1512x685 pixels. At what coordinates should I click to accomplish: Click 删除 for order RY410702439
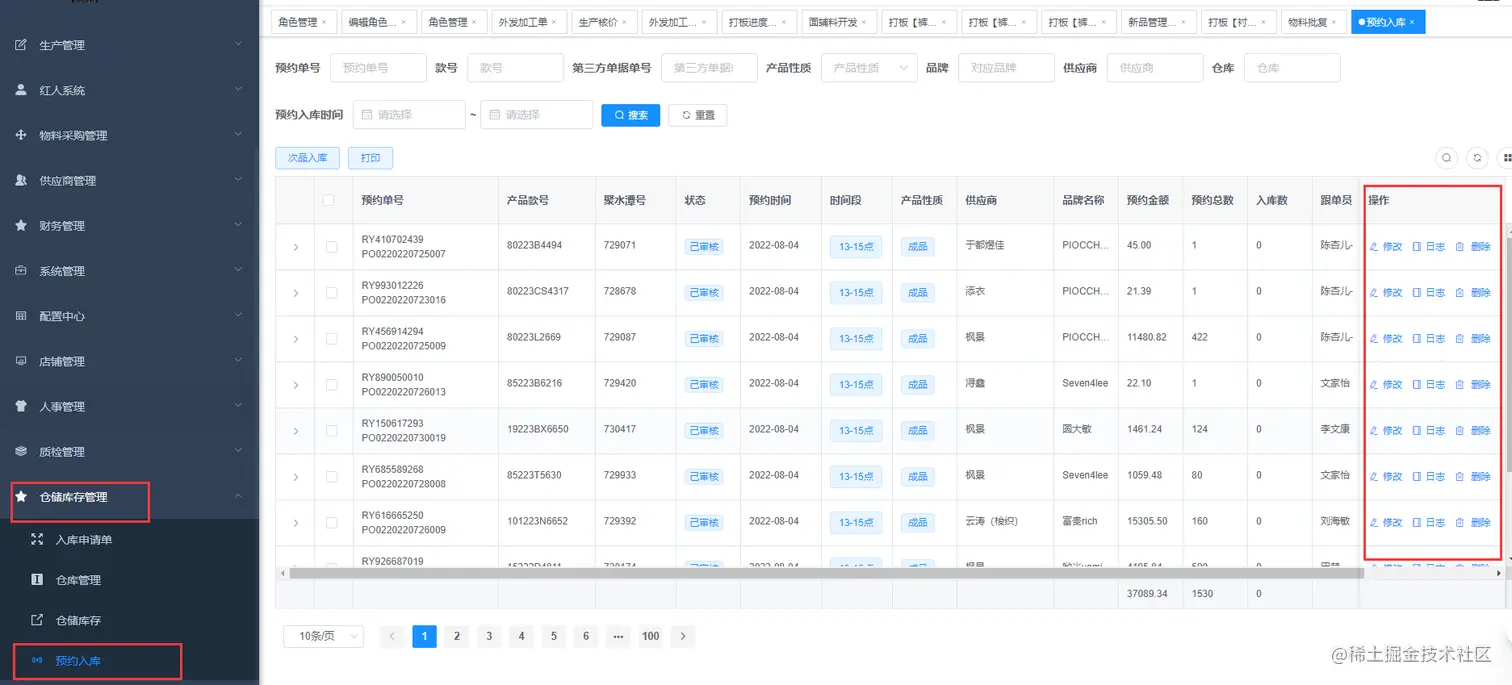tap(1473, 247)
